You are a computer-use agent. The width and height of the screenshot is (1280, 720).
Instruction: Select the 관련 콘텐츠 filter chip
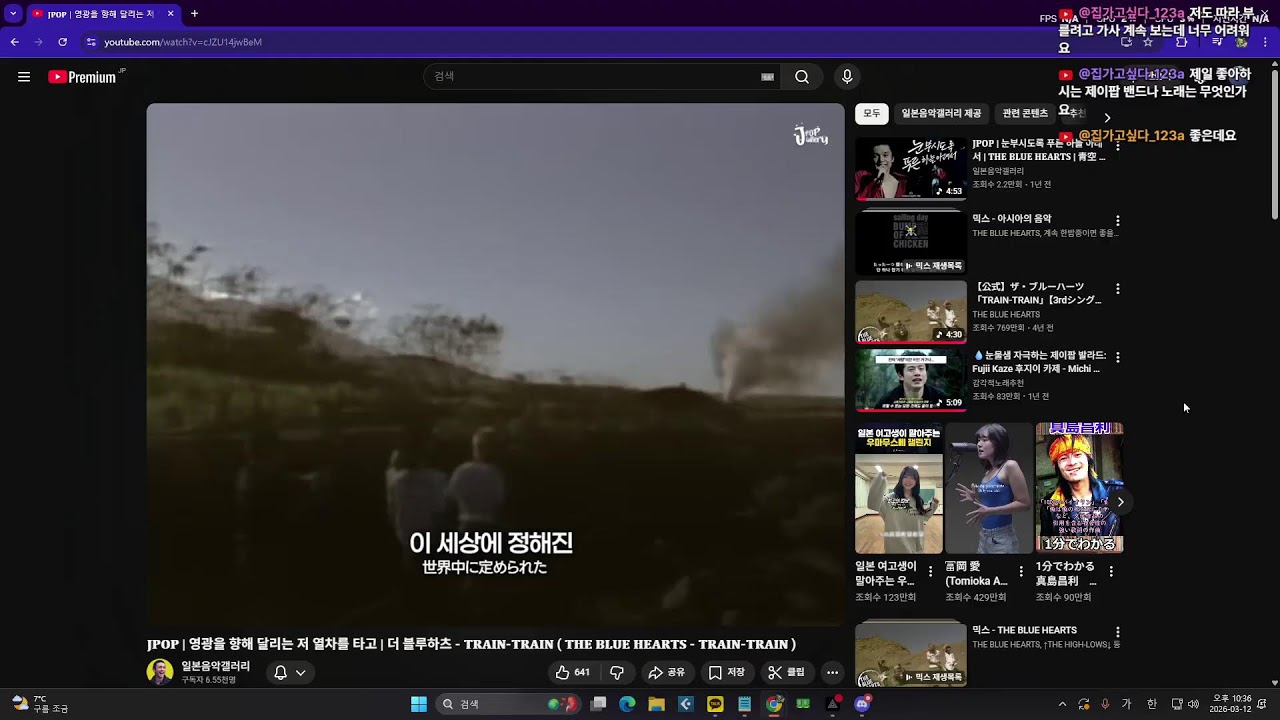click(x=1025, y=114)
